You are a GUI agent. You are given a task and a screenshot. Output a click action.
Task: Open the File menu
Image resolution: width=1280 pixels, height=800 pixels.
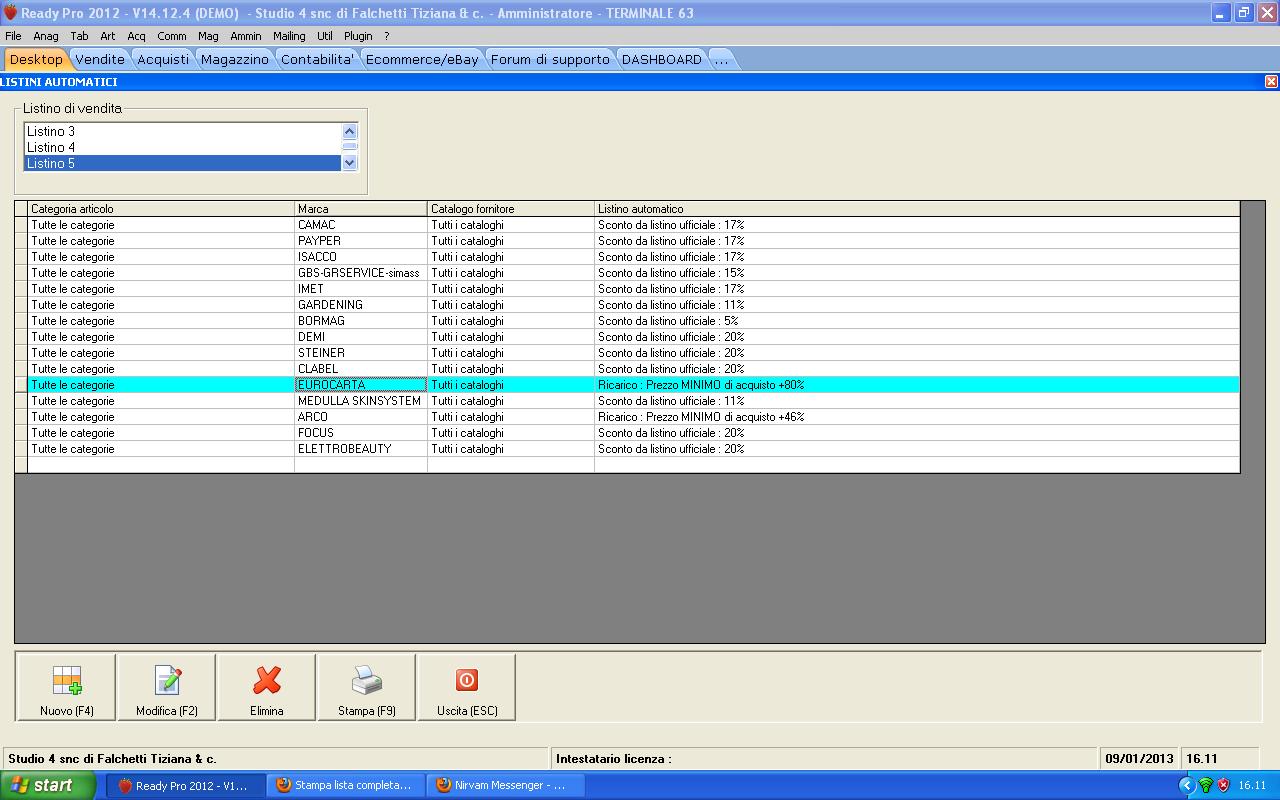(x=13, y=36)
